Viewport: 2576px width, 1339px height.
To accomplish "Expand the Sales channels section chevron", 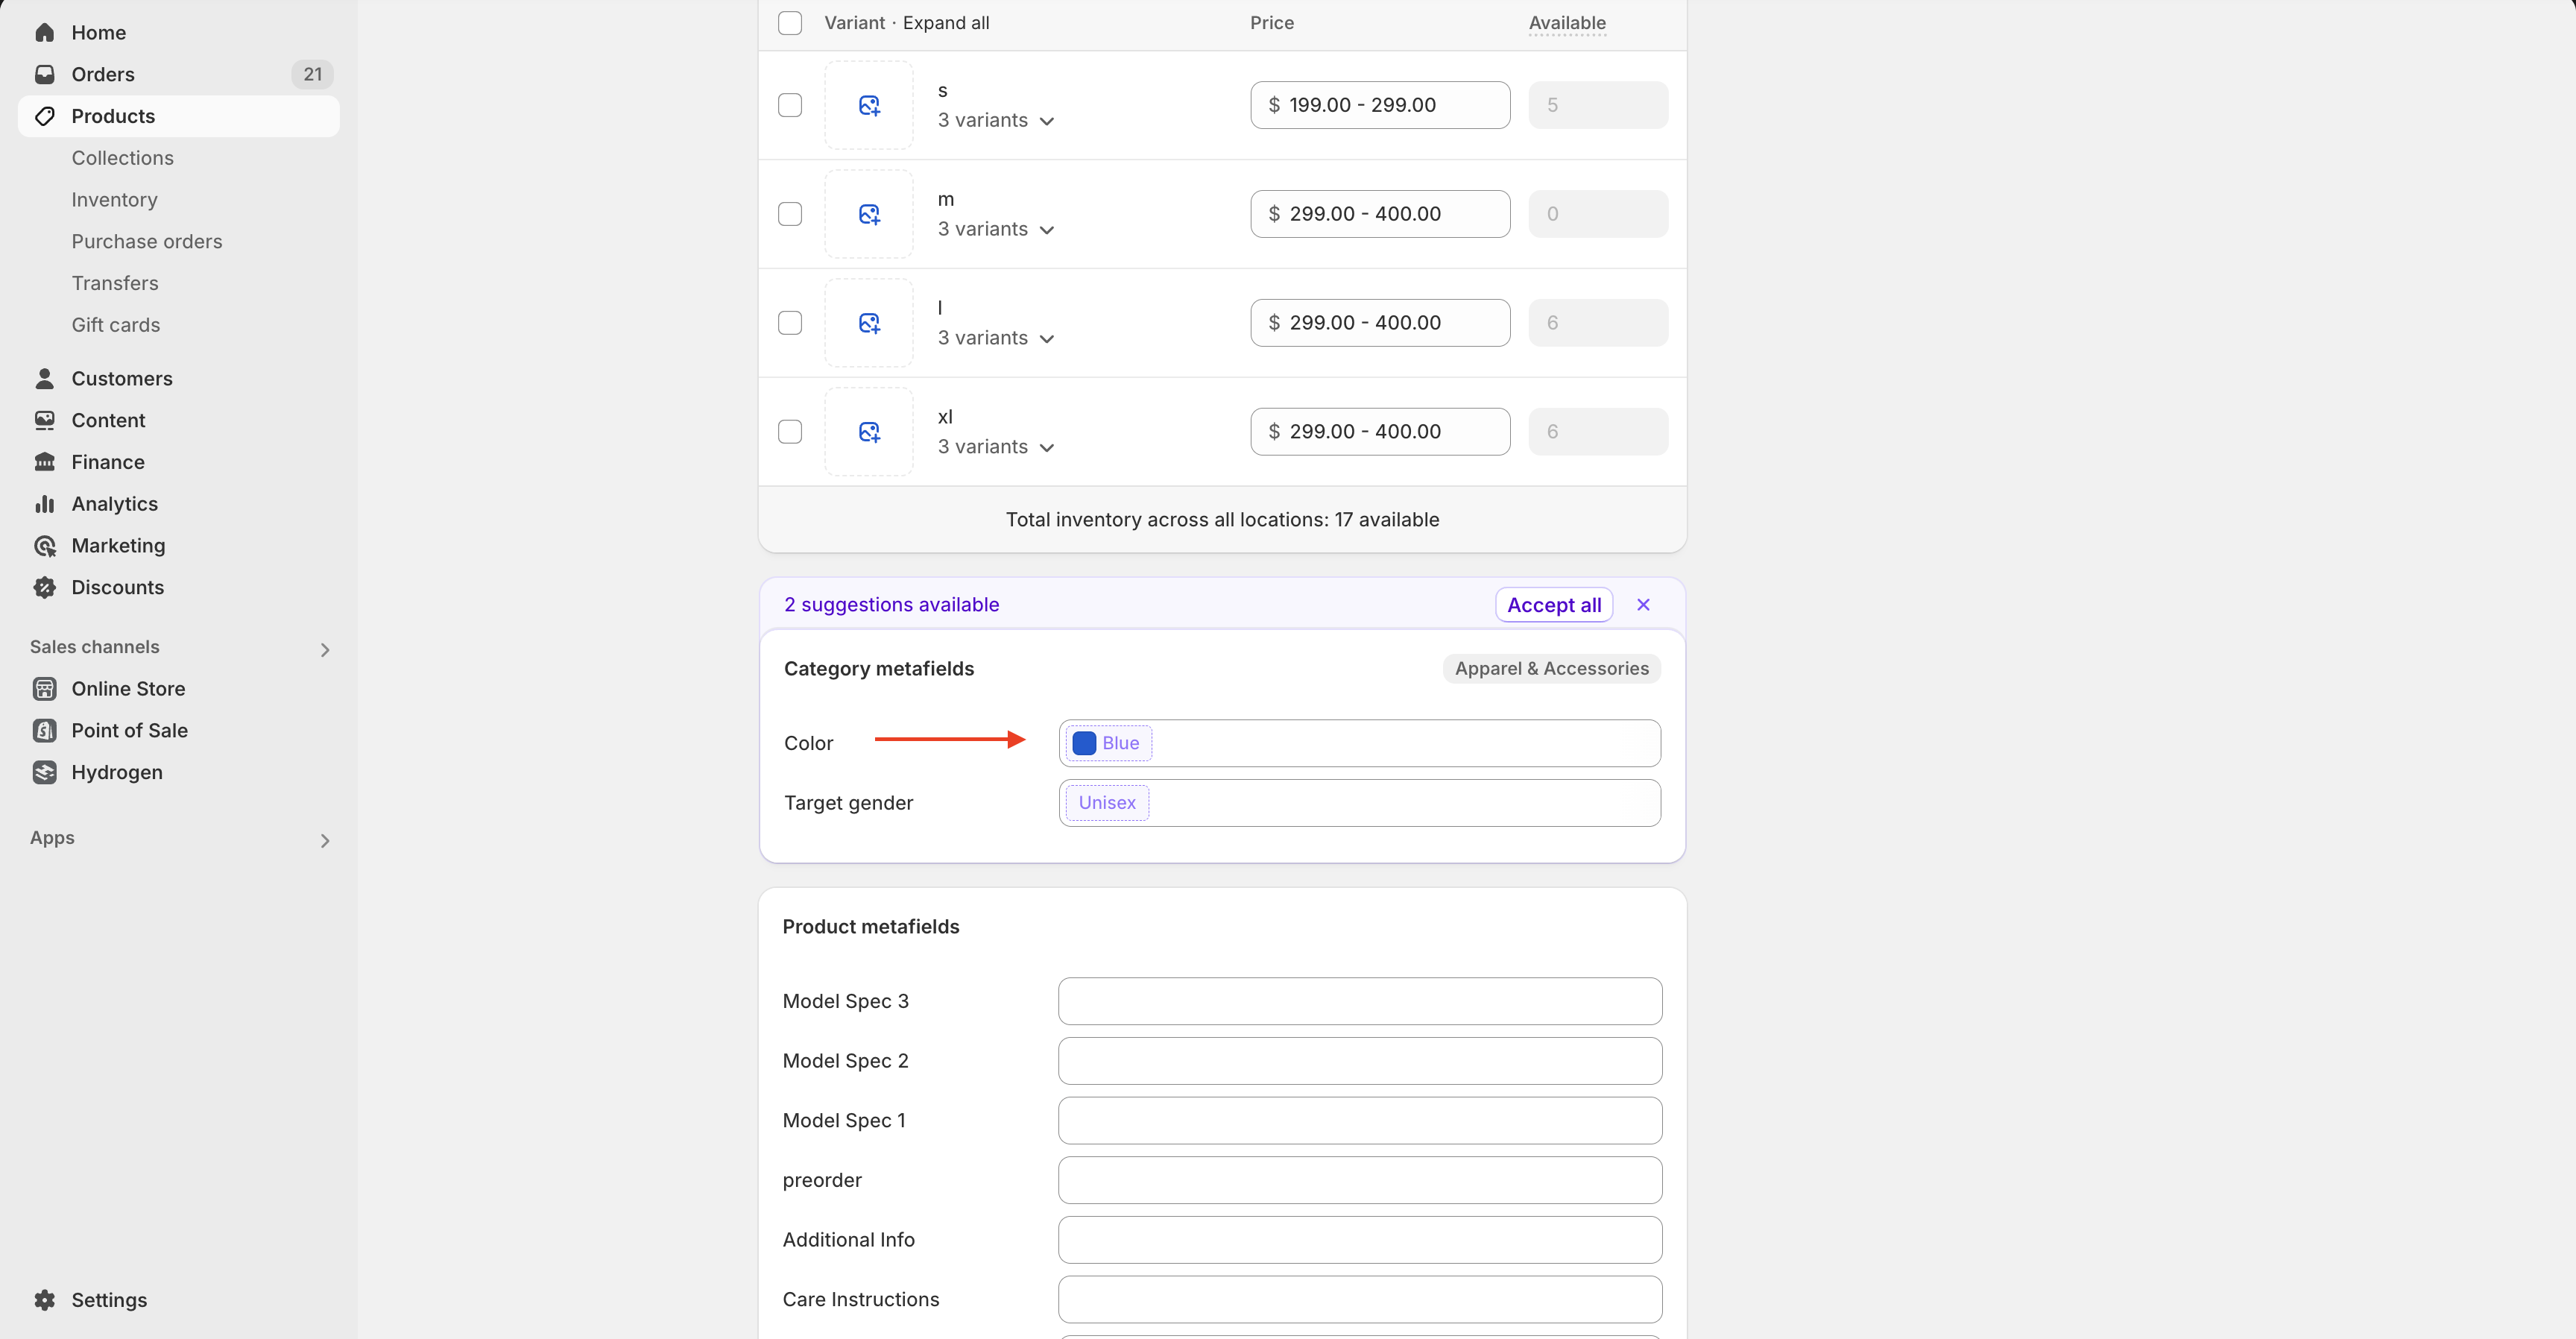I will [x=325, y=650].
